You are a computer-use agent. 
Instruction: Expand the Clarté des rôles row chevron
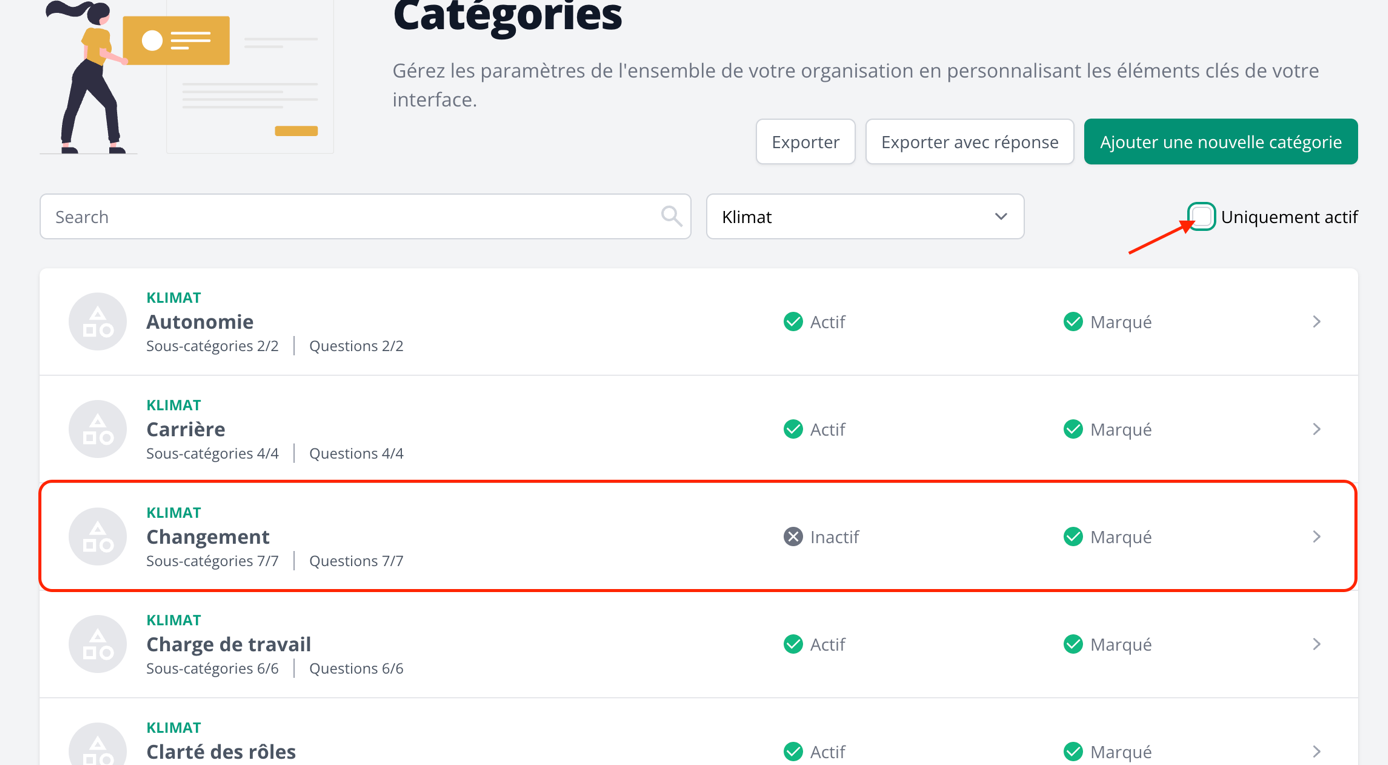[1317, 752]
